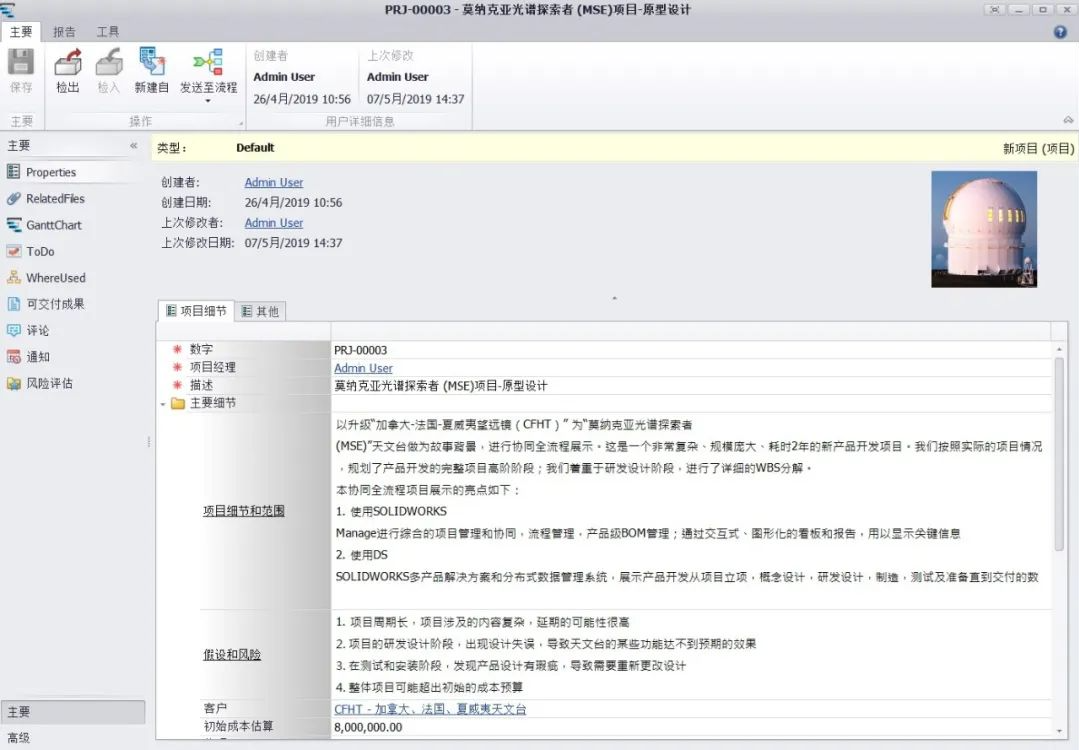This screenshot has height=750, width=1079.
Task: Click the 主要细节 folder icon
Action: tap(178, 403)
